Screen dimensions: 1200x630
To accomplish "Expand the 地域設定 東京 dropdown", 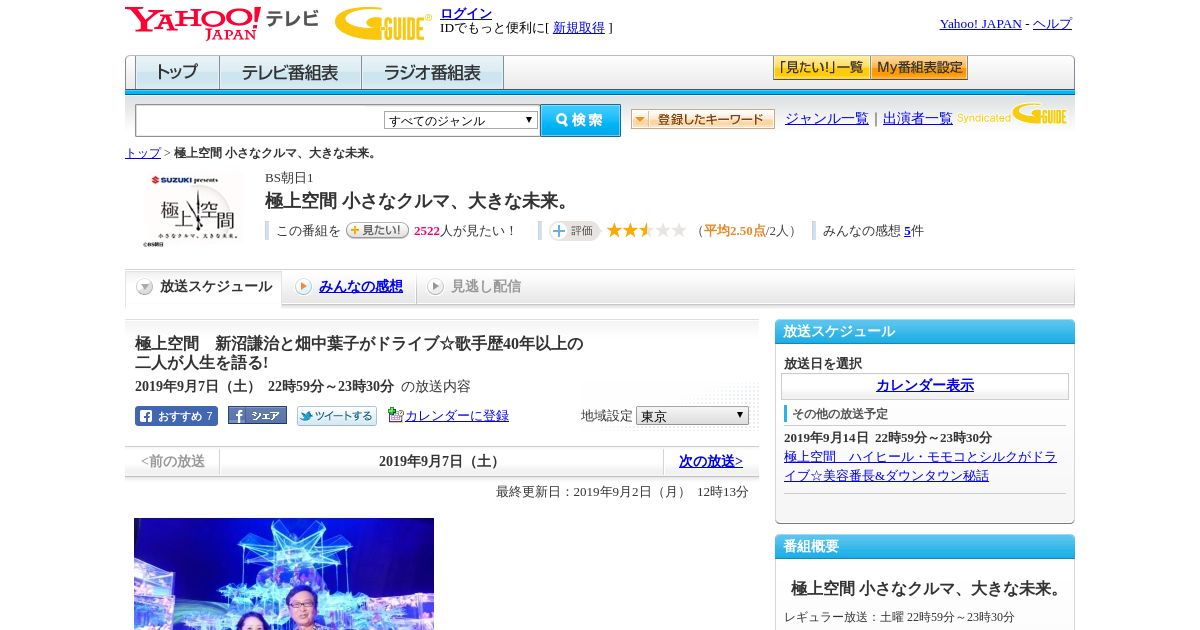I will pyautogui.click(x=692, y=415).
